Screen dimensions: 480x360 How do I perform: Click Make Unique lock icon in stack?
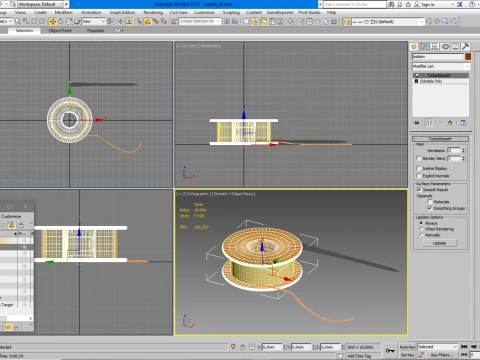coord(450,123)
